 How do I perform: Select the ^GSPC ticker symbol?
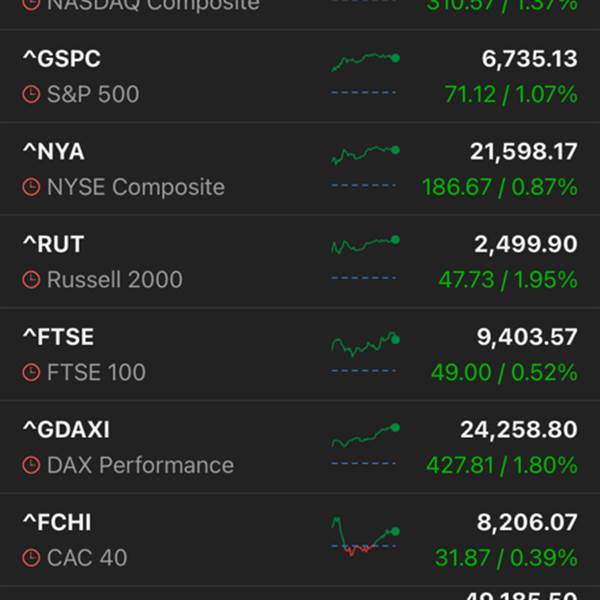click(x=62, y=59)
